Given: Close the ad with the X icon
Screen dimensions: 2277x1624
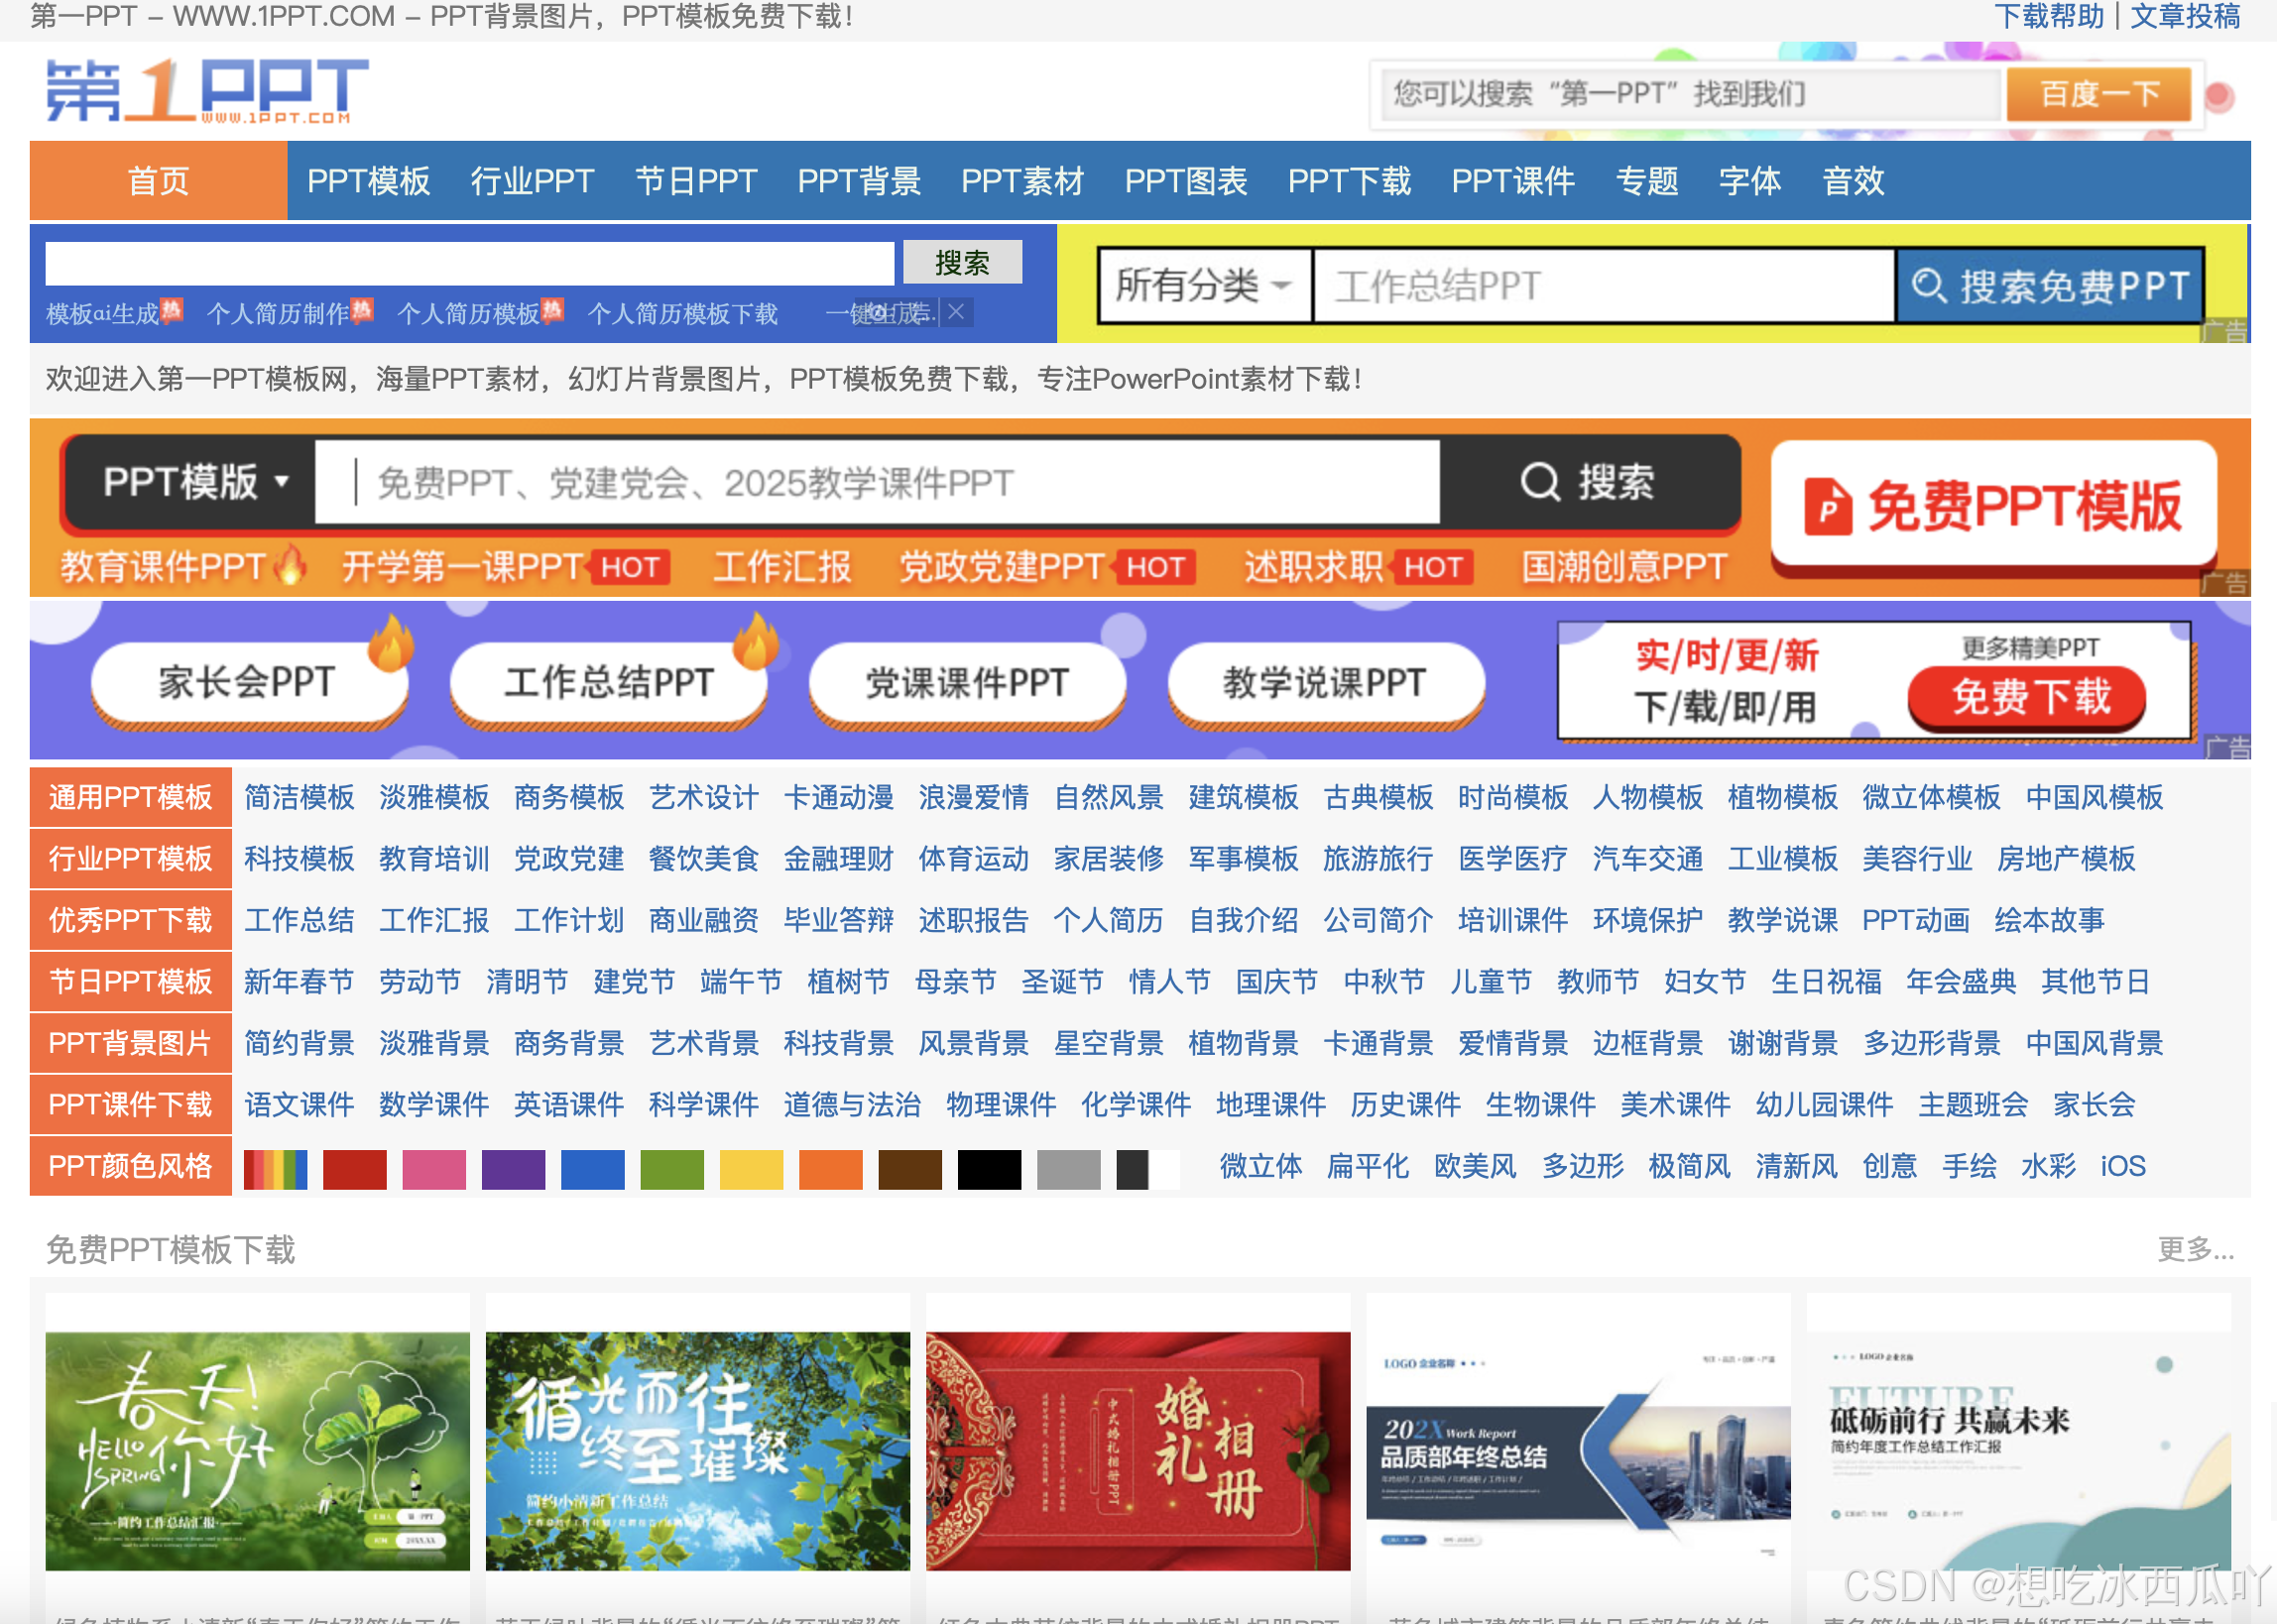Looking at the screenshot, I should tap(956, 312).
